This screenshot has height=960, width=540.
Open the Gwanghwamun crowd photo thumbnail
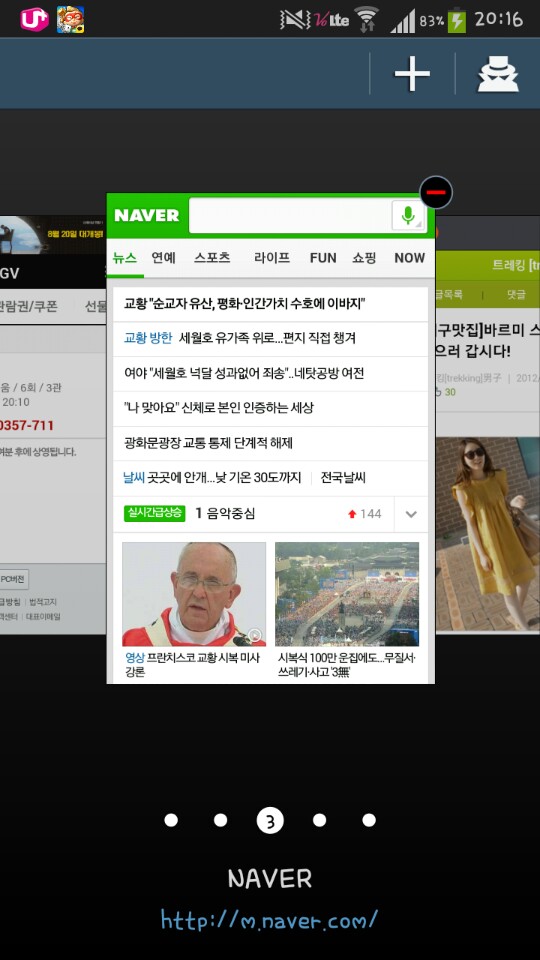pos(347,594)
